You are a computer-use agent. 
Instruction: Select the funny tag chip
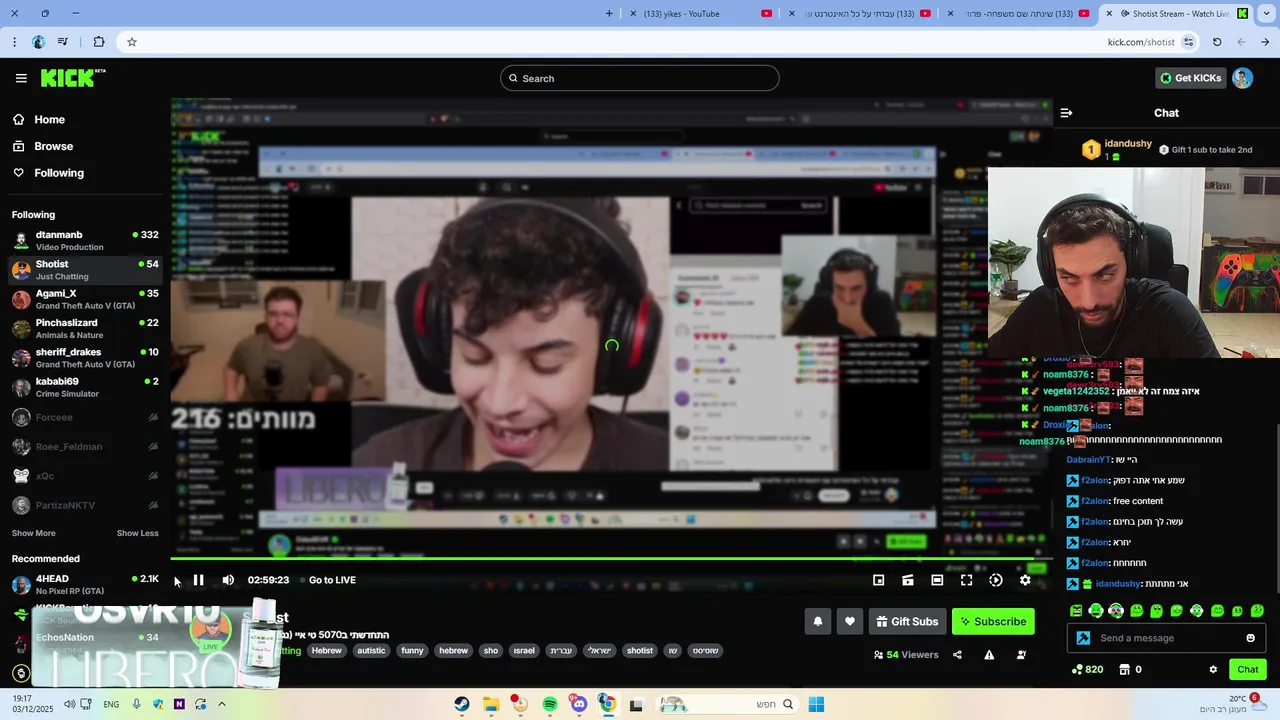tap(412, 650)
